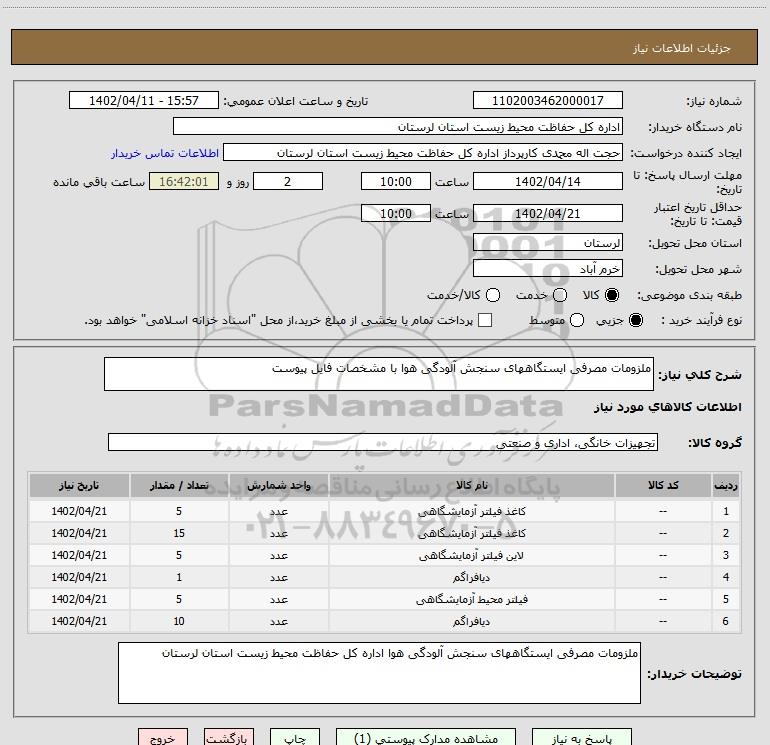This screenshot has height=745, width=770.
Task: Click the واحد شمارش column header
Action: [278, 485]
